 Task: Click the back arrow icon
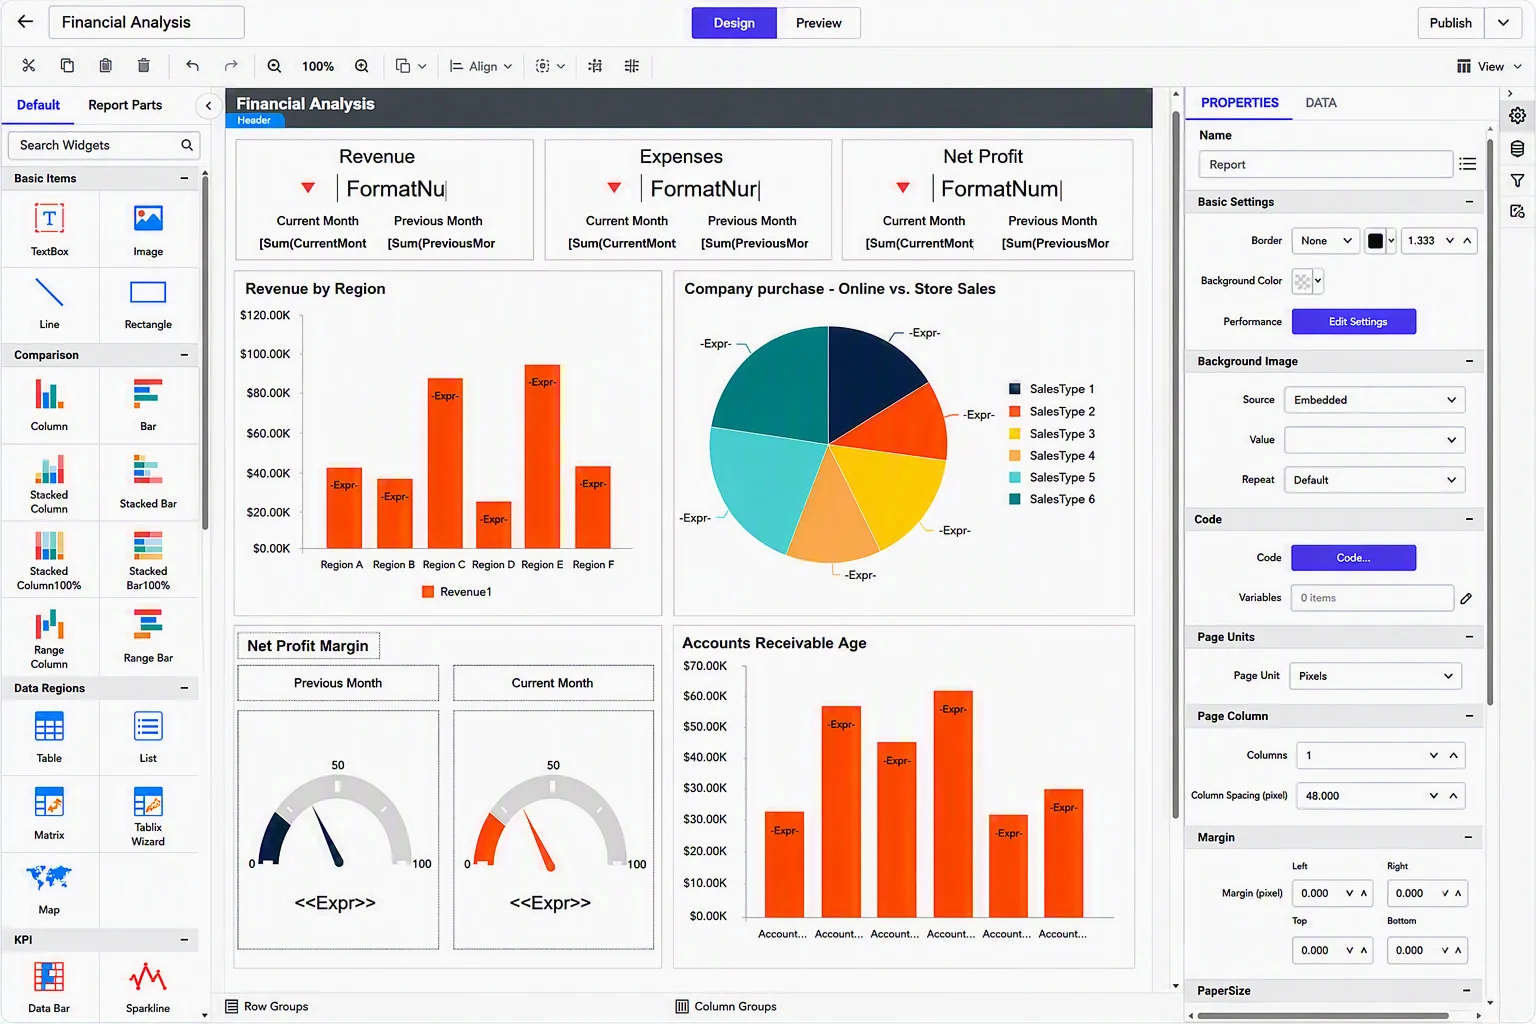tap(25, 22)
